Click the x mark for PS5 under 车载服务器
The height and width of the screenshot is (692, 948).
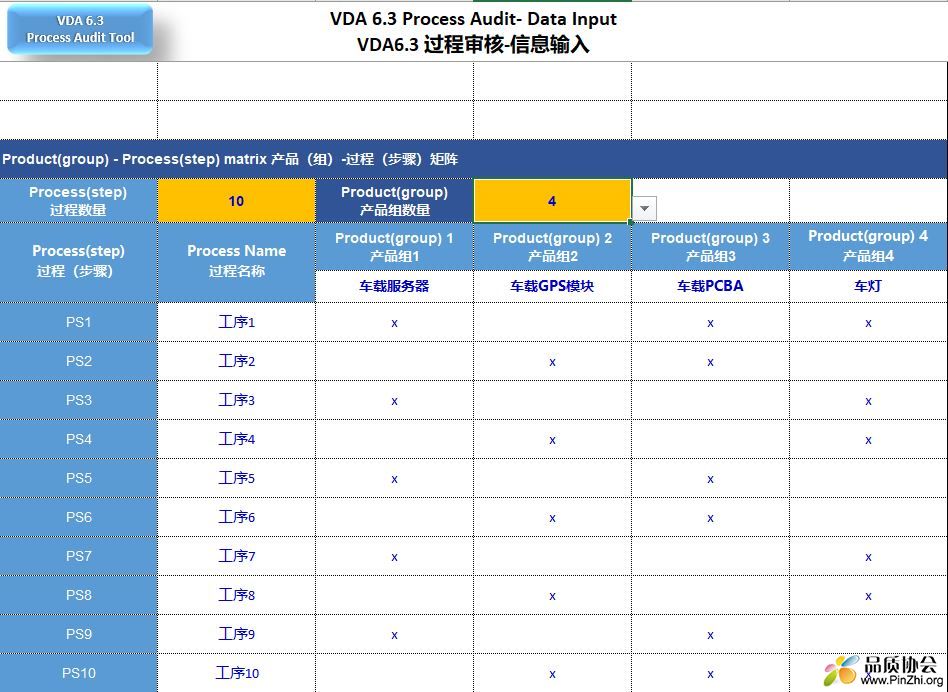coord(394,479)
